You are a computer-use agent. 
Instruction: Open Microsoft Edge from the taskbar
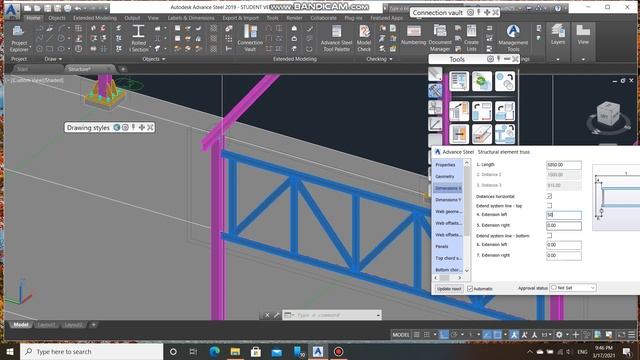point(214,351)
